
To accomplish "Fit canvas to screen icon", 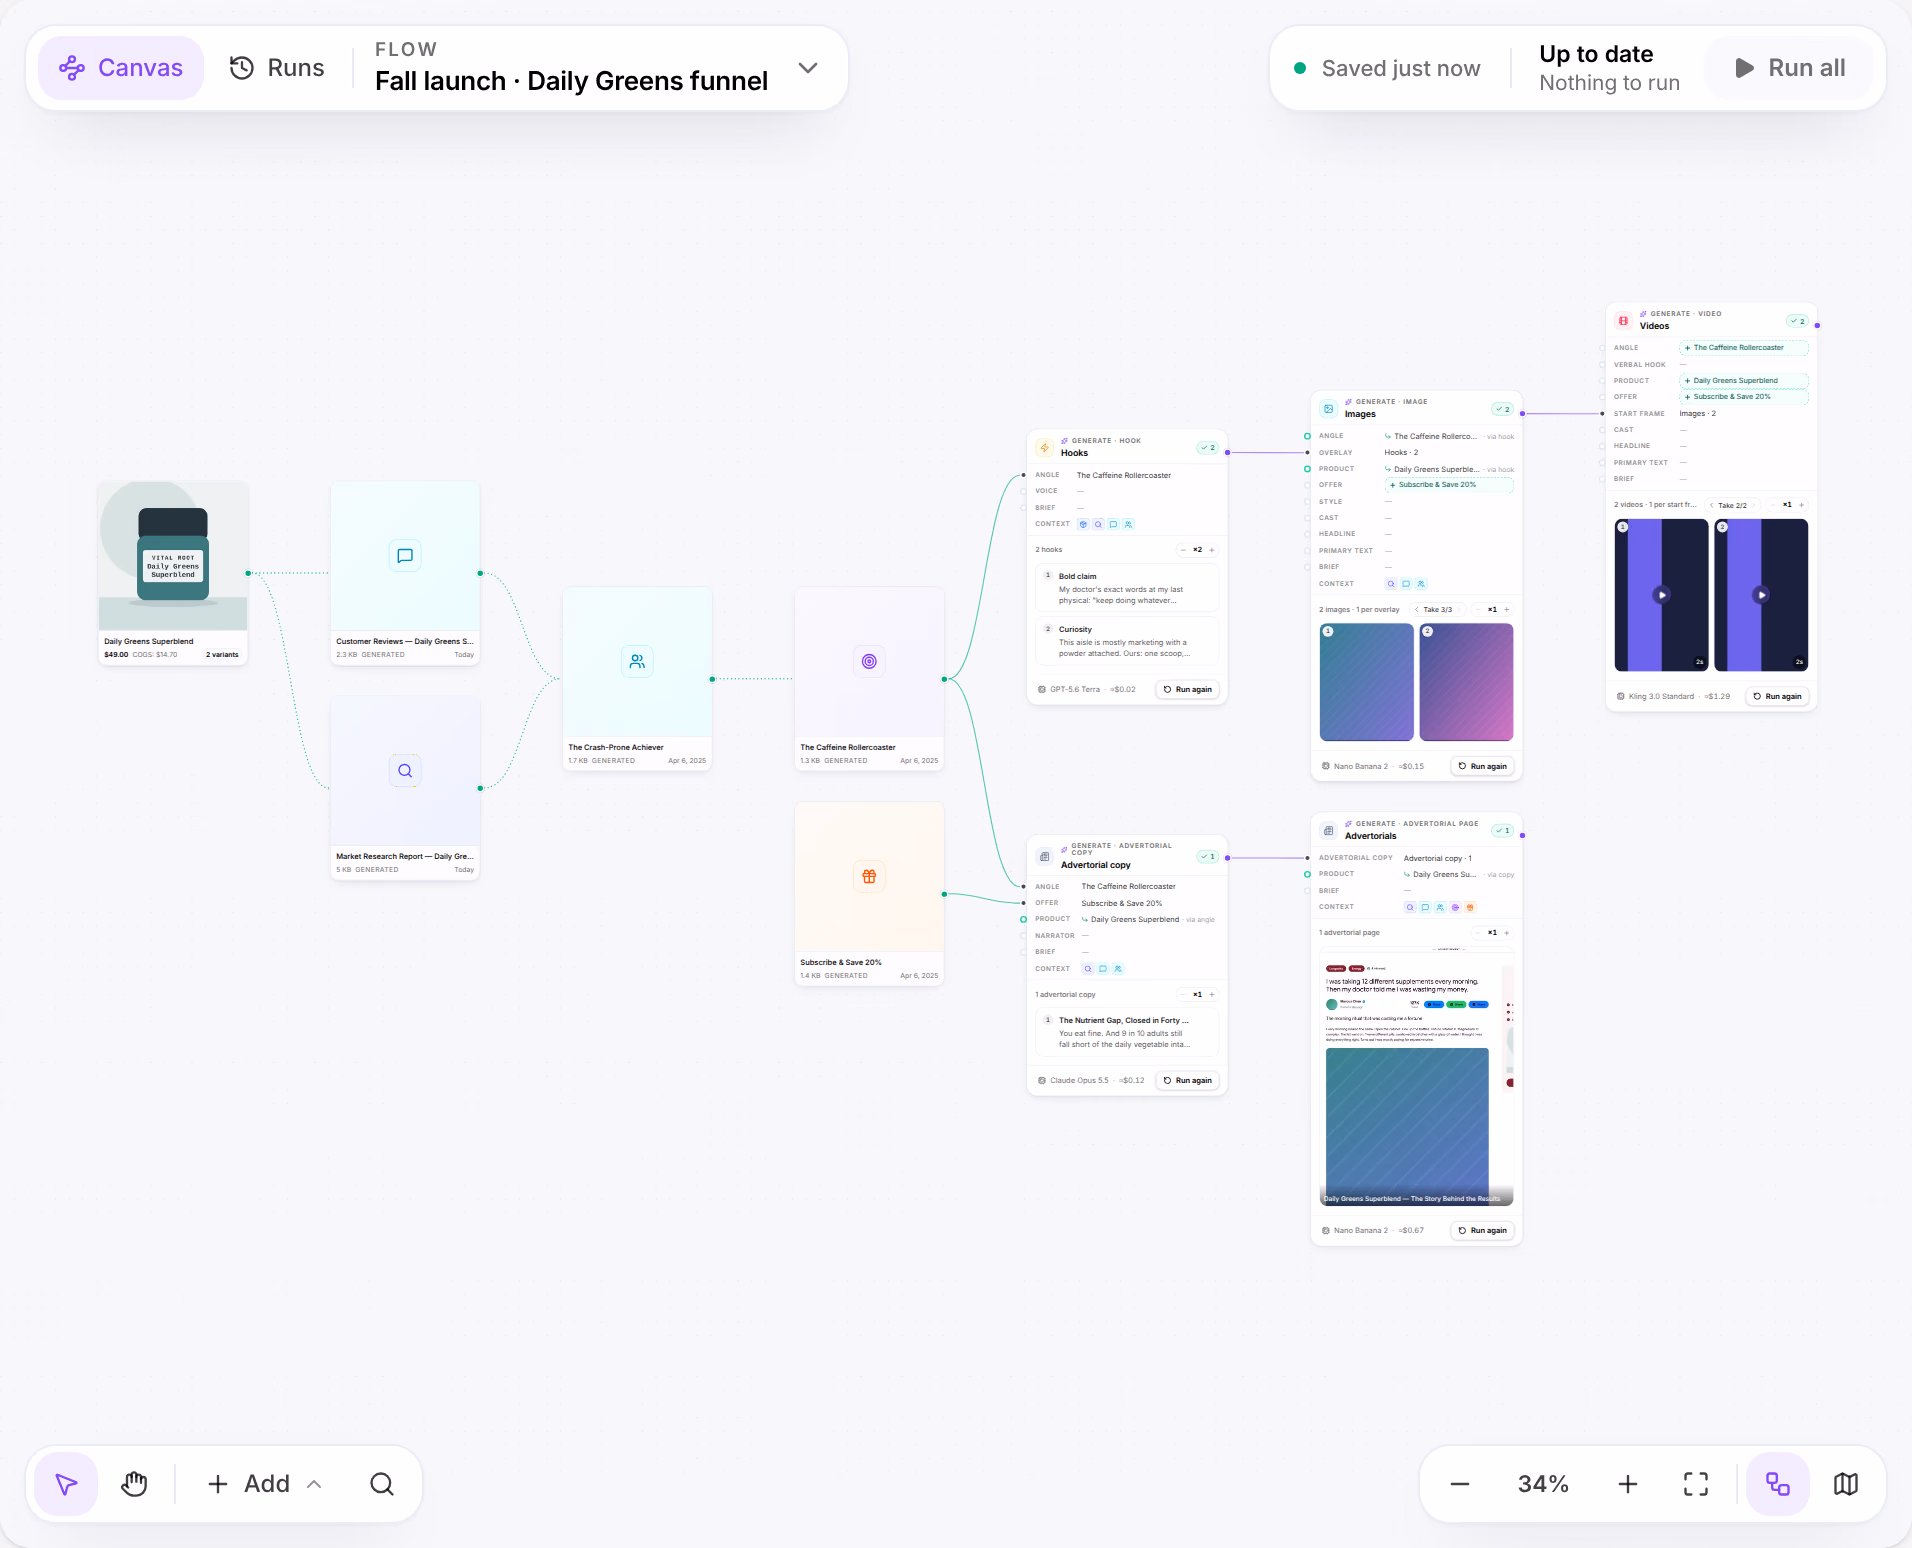I will click(x=1696, y=1484).
